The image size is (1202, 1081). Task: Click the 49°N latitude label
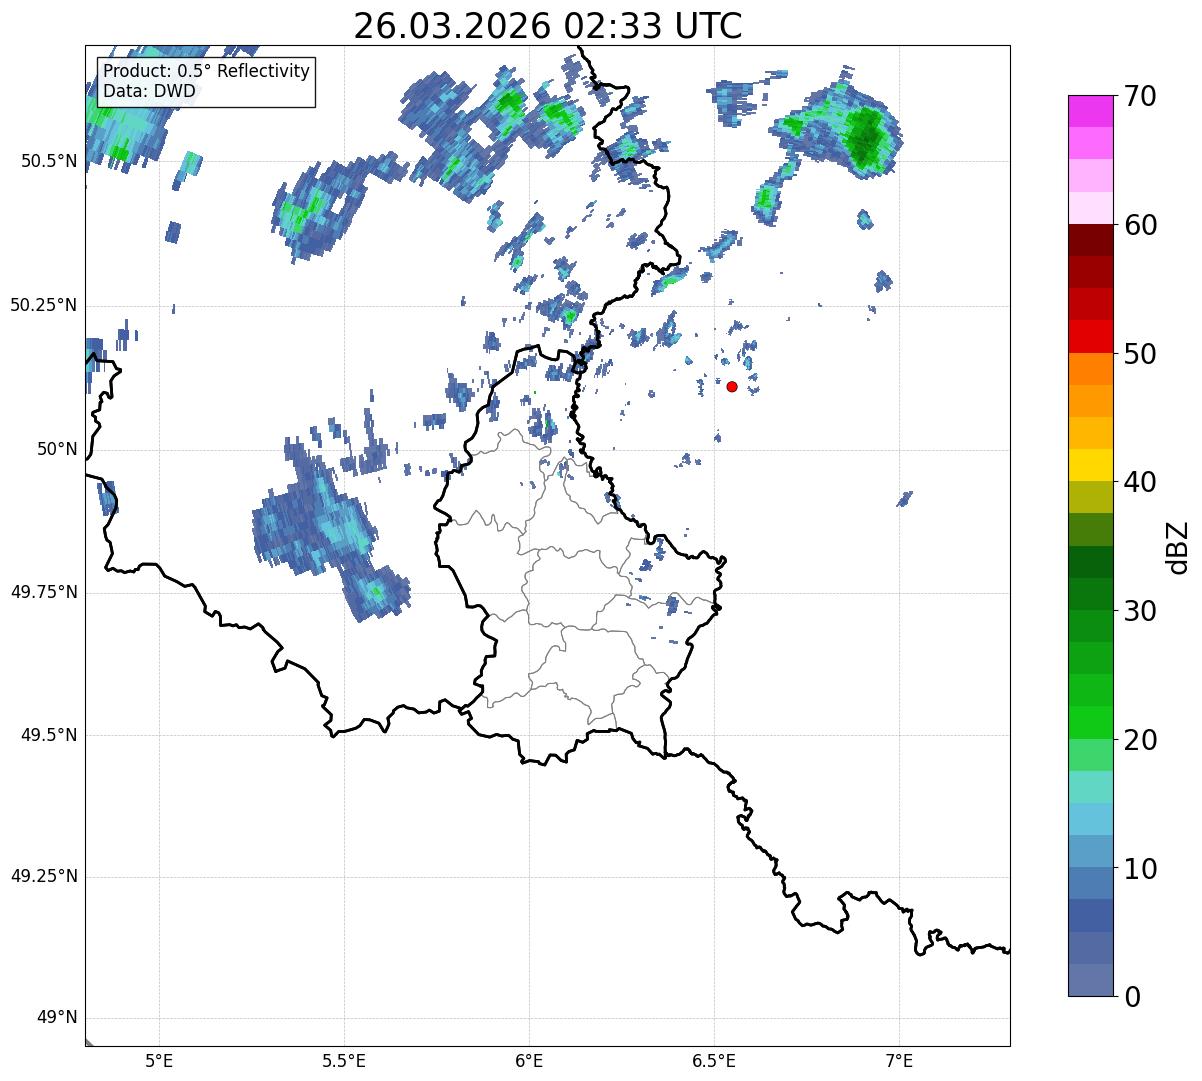[56, 1018]
